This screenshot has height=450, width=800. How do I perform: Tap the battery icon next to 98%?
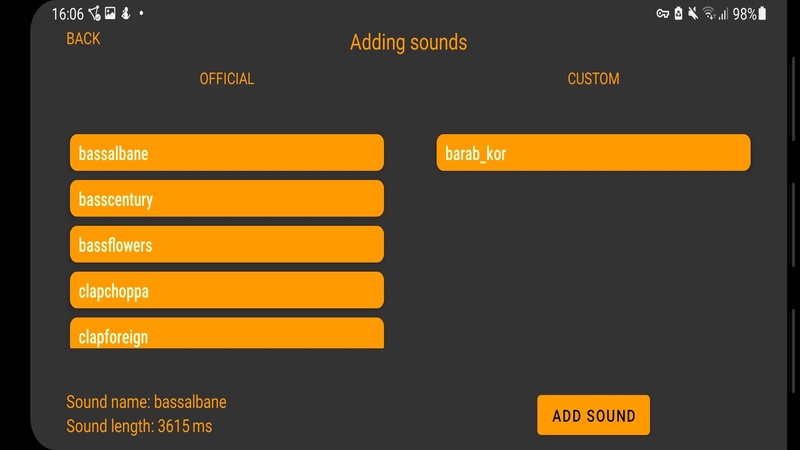click(763, 14)
